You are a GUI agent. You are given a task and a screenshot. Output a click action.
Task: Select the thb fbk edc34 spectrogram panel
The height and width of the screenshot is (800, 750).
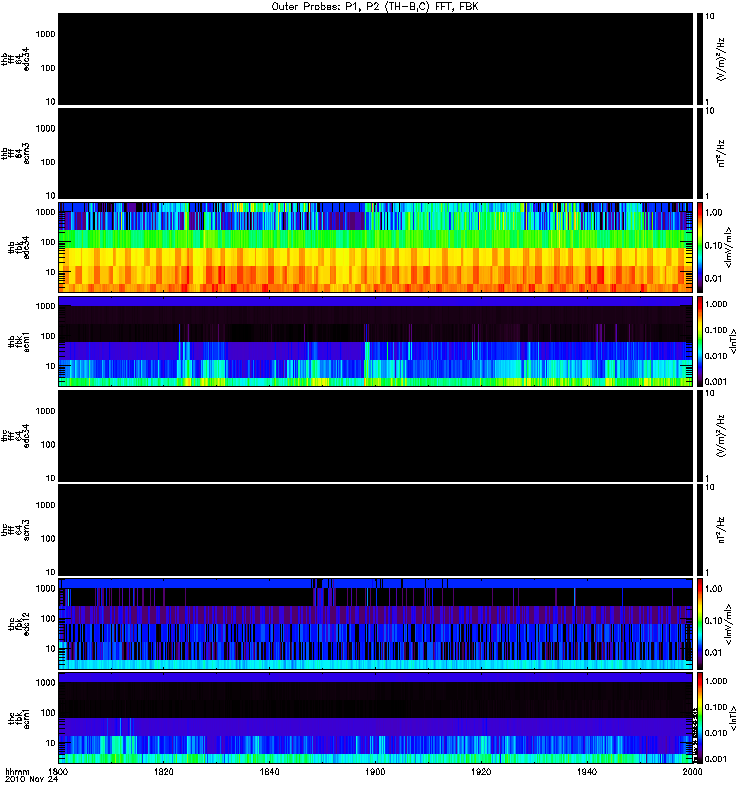click(x=376, y=247)
